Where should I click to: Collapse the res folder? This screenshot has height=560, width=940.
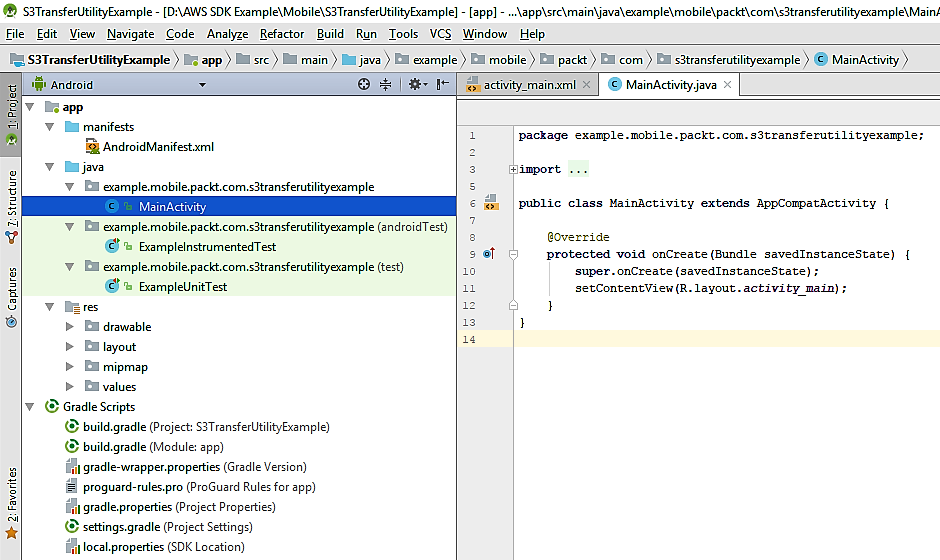50,307
